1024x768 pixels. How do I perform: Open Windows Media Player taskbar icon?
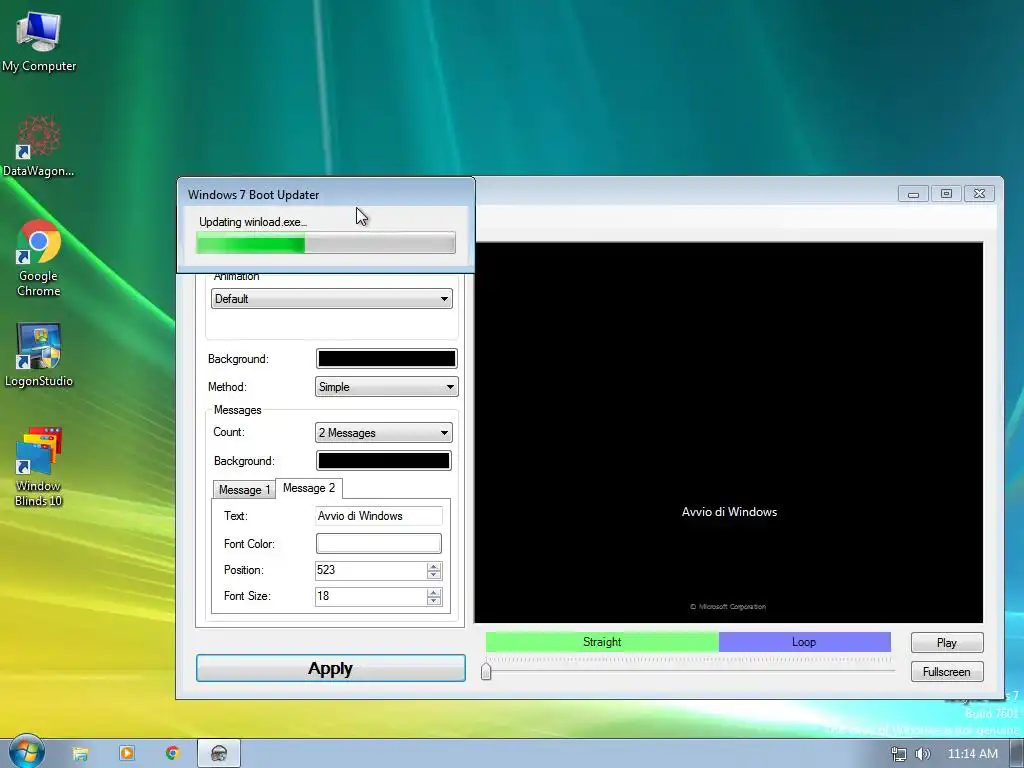point(127,754)
